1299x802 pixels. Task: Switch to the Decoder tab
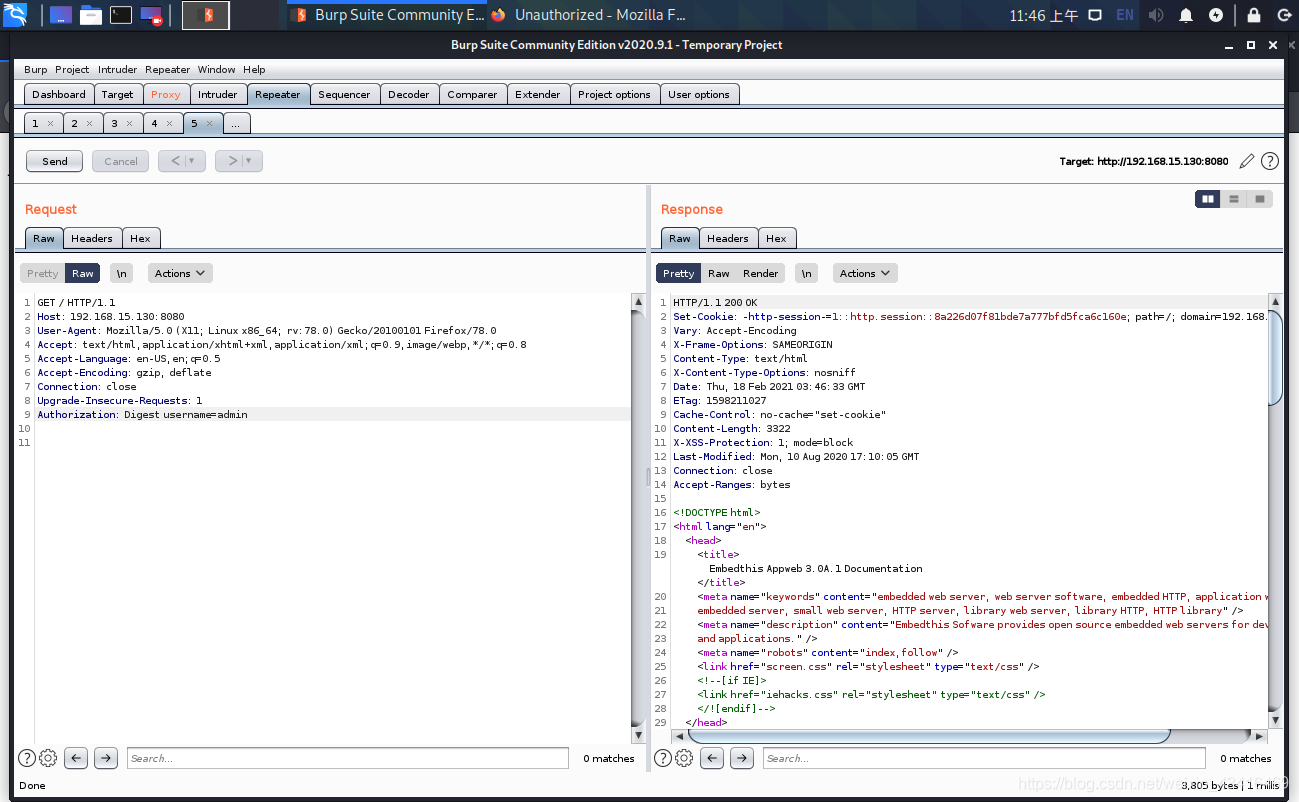click(409, 94)
